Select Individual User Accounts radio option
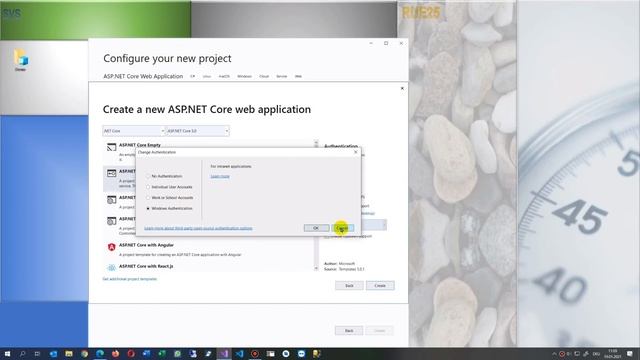The image size is (640, 360). [x=148, y=187]
